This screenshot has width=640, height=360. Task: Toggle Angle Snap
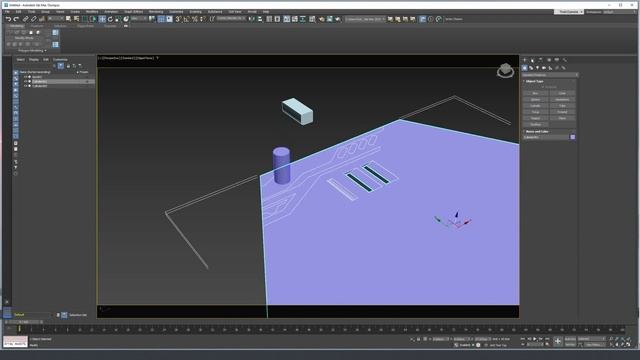click(x=186, y=19)
